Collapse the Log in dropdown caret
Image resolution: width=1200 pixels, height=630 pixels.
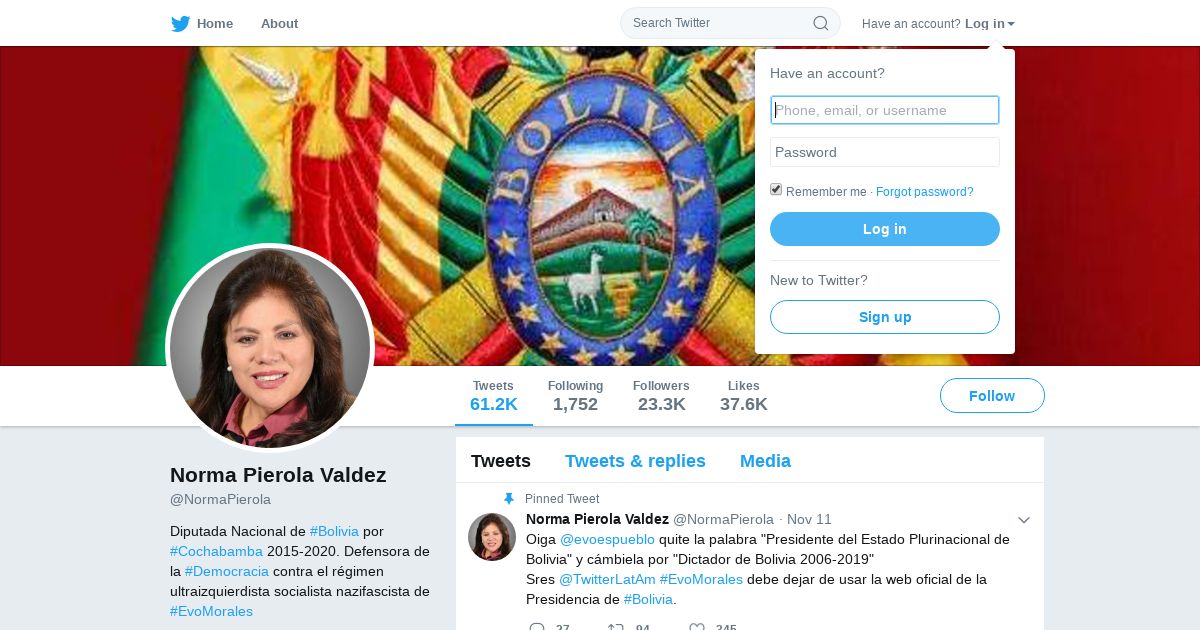(1011, 24)
